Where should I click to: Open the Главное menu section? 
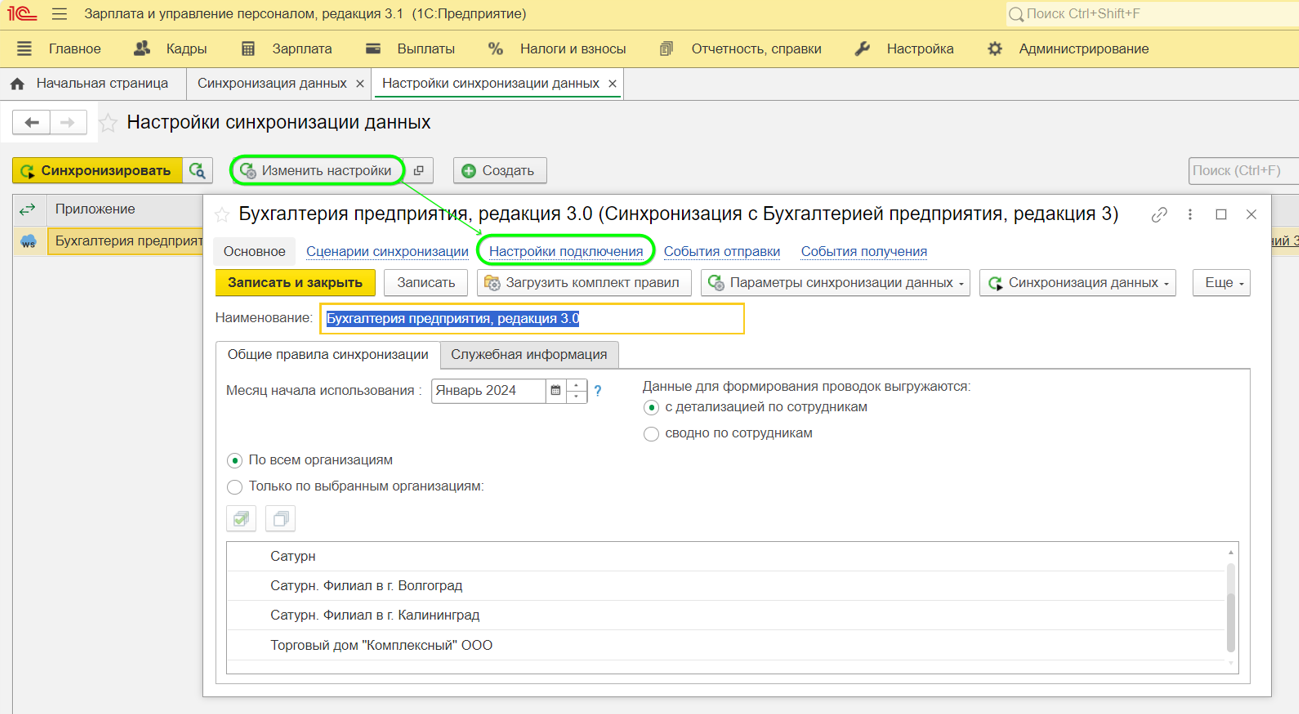pos(75,49)
